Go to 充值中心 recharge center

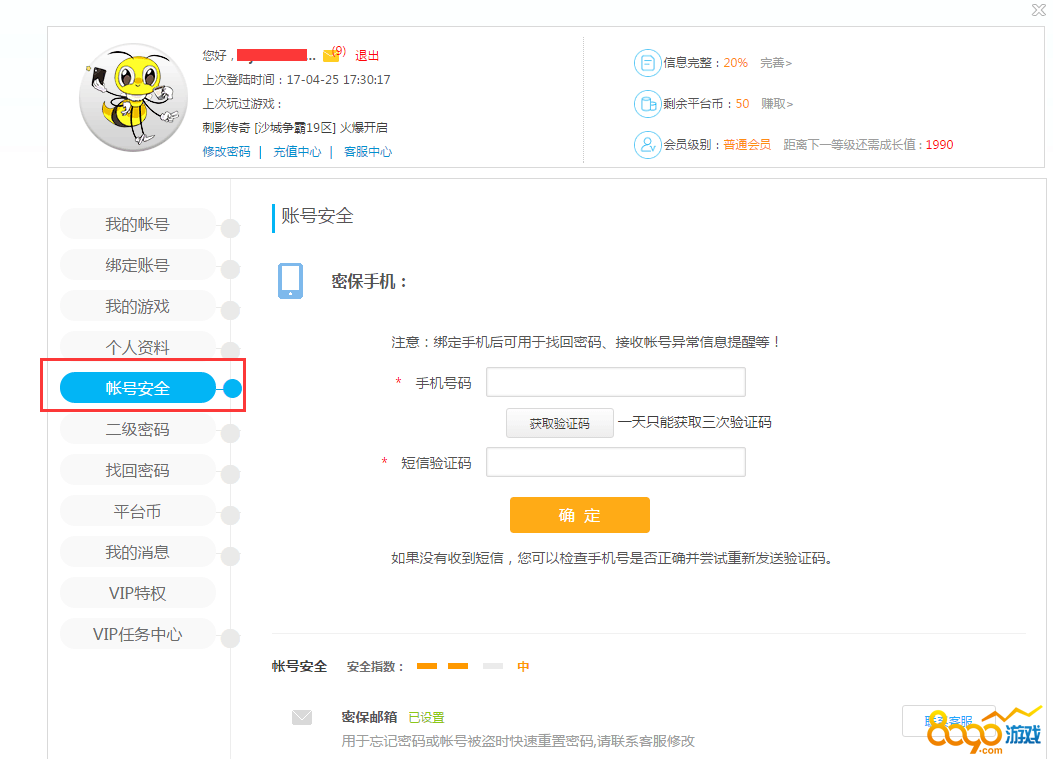(297, 152)
